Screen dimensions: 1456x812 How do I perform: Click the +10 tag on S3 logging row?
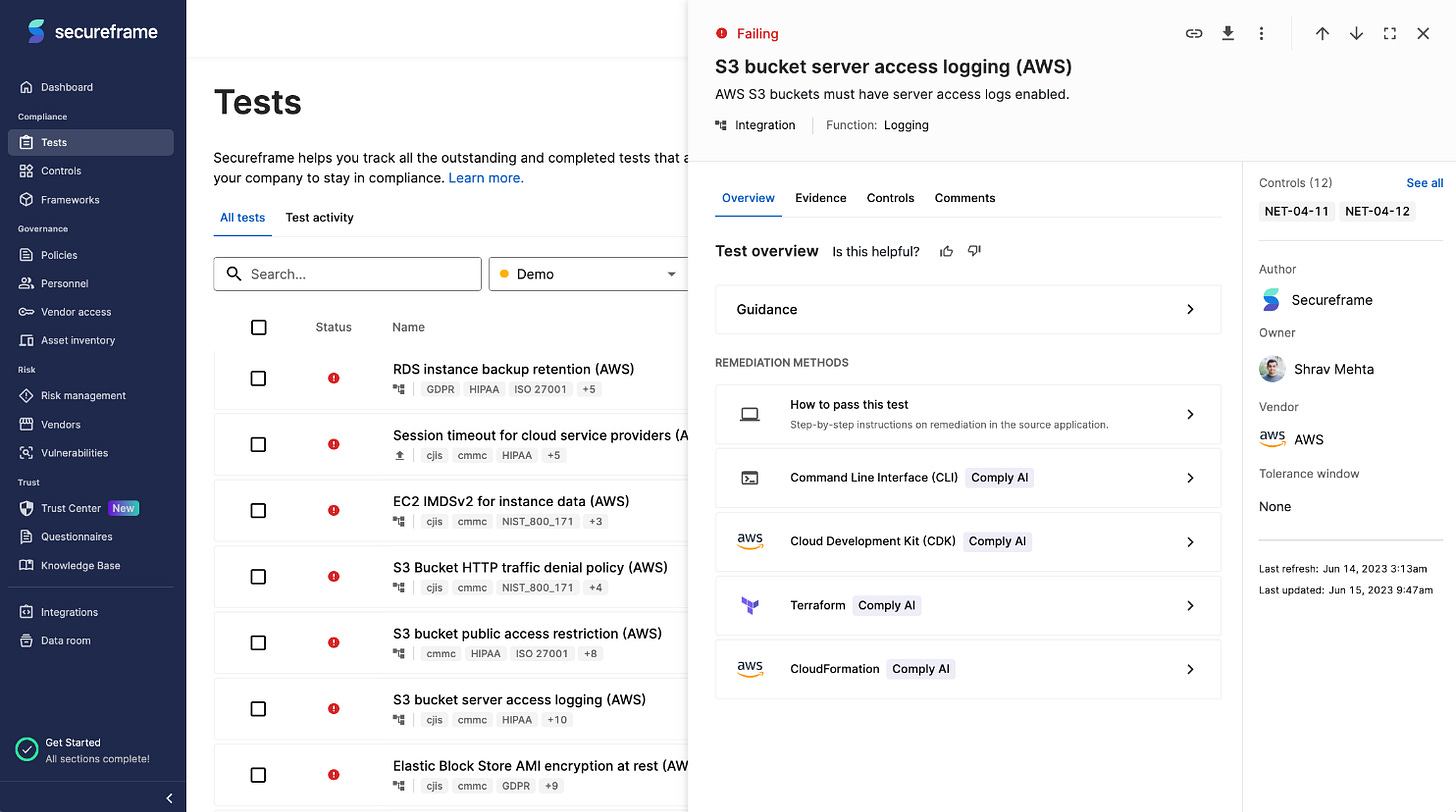[557, 720]
